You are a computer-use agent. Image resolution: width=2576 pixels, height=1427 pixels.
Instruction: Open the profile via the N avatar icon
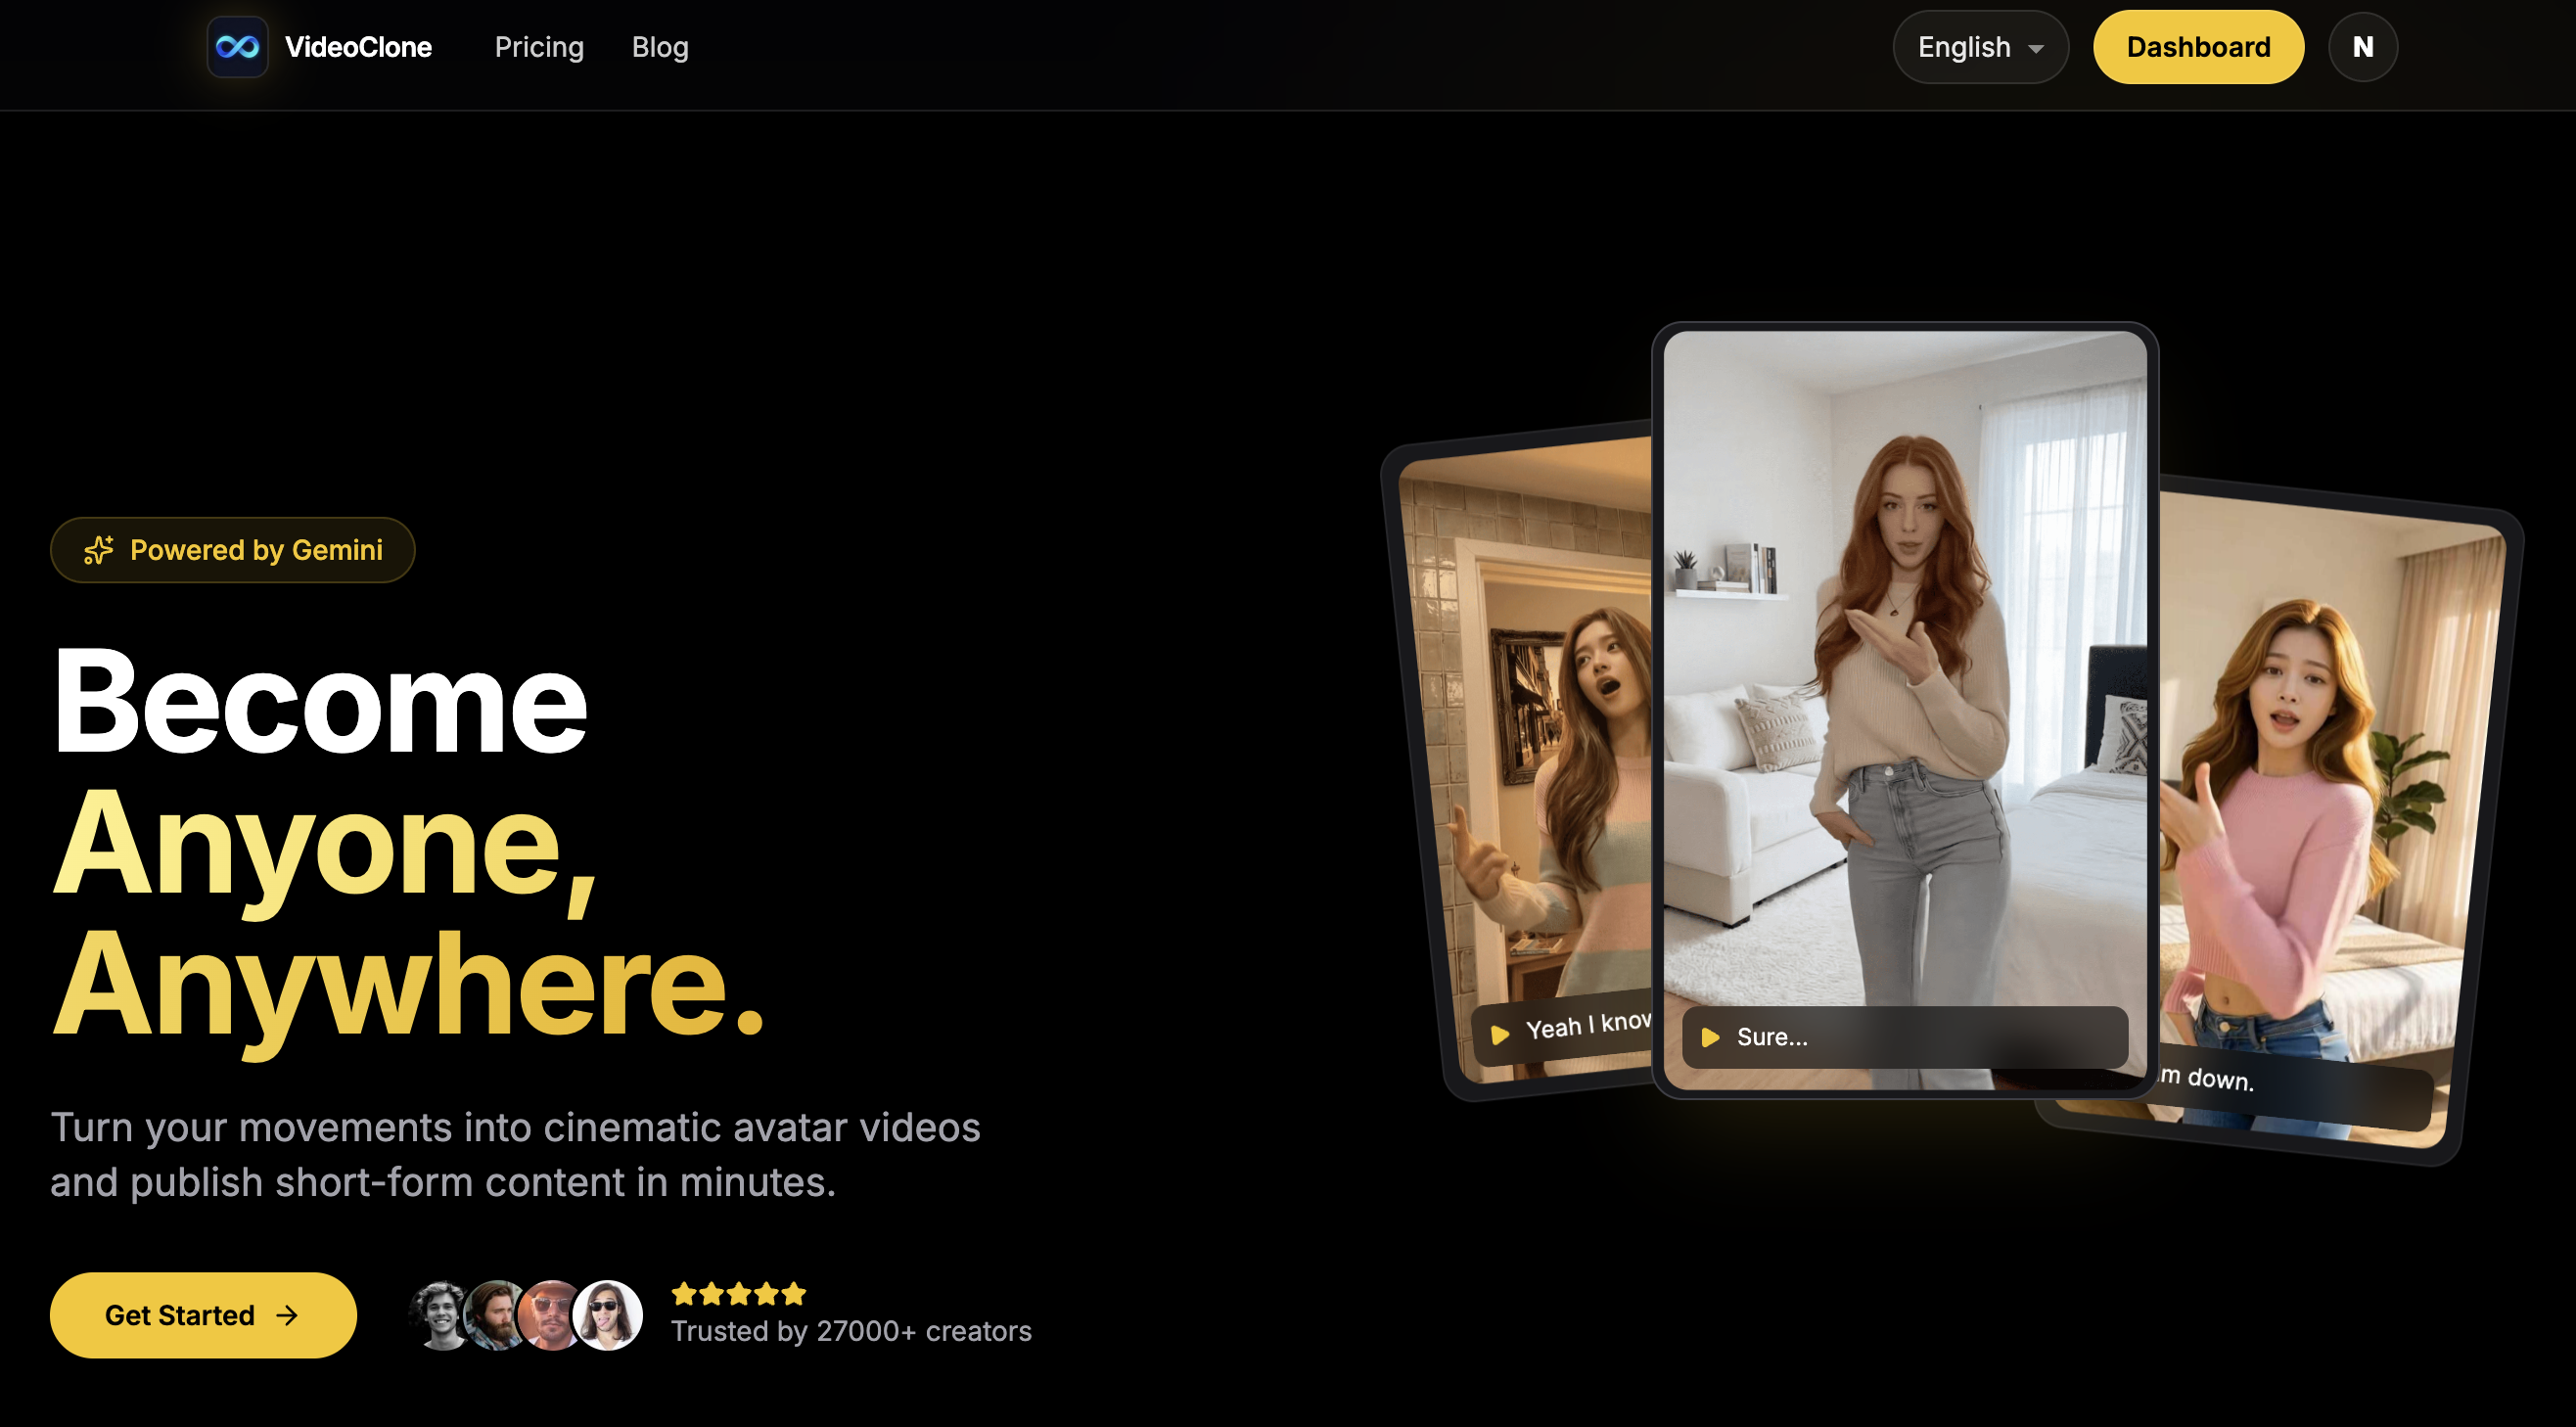2362,46
